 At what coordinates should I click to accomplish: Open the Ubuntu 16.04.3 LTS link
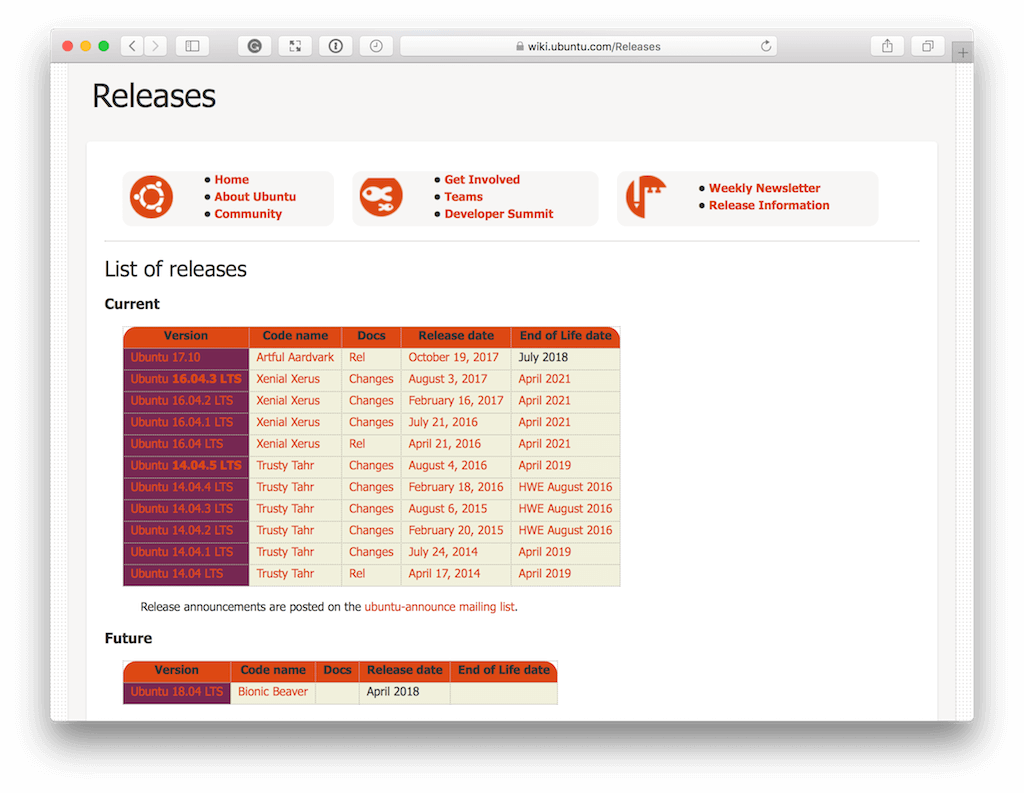coord(186,379)
